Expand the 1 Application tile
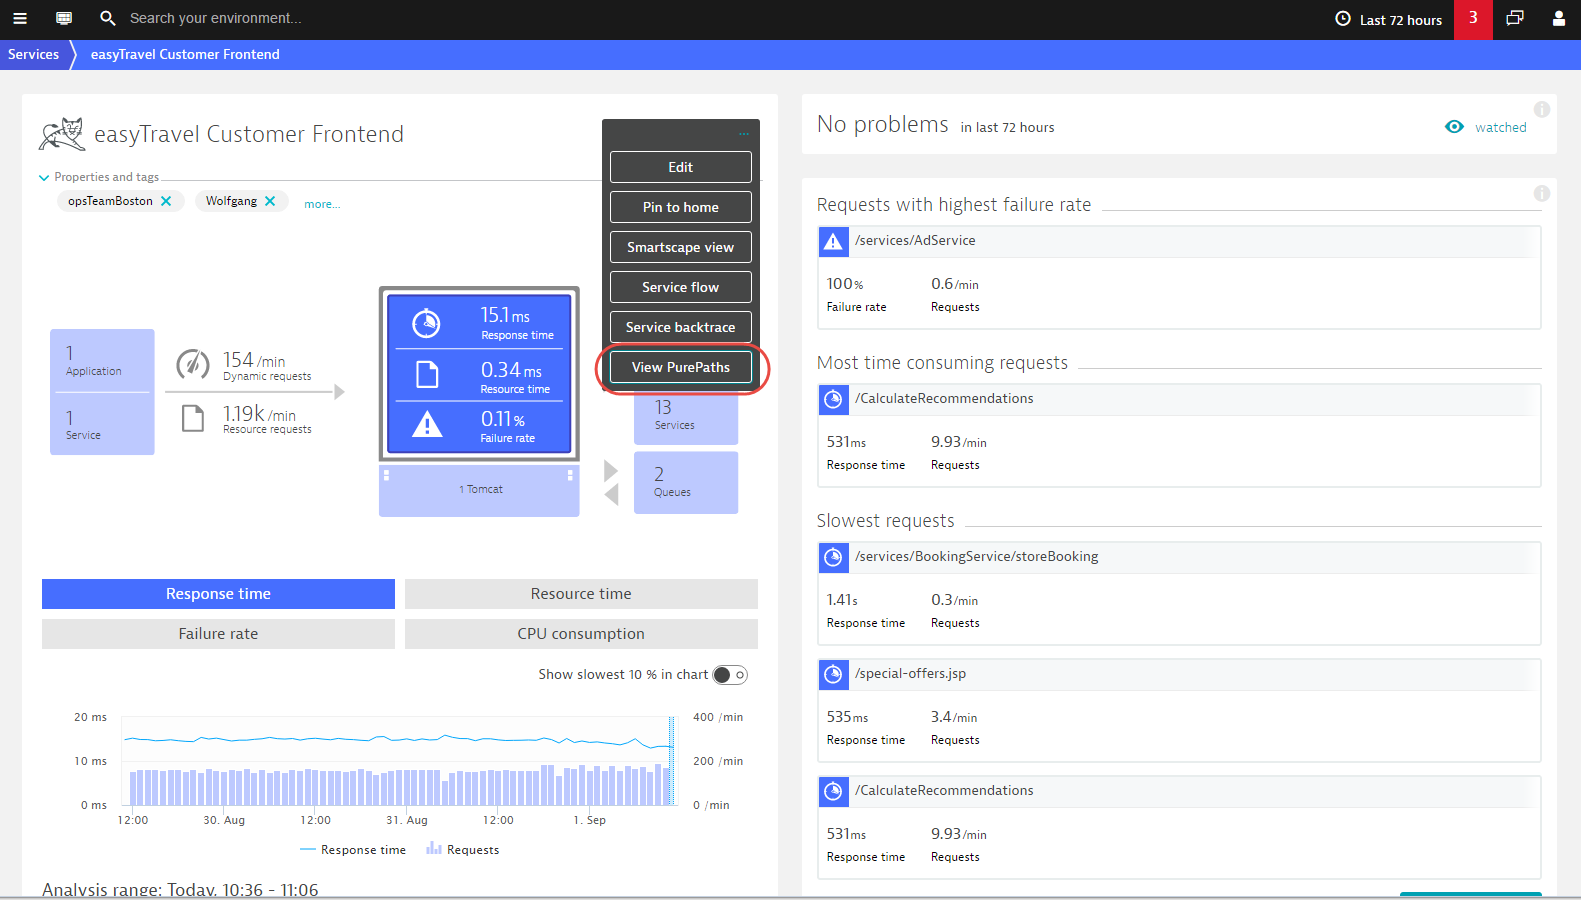The width and height of the screenshot is (1581, 900). (x=102, y=361)
